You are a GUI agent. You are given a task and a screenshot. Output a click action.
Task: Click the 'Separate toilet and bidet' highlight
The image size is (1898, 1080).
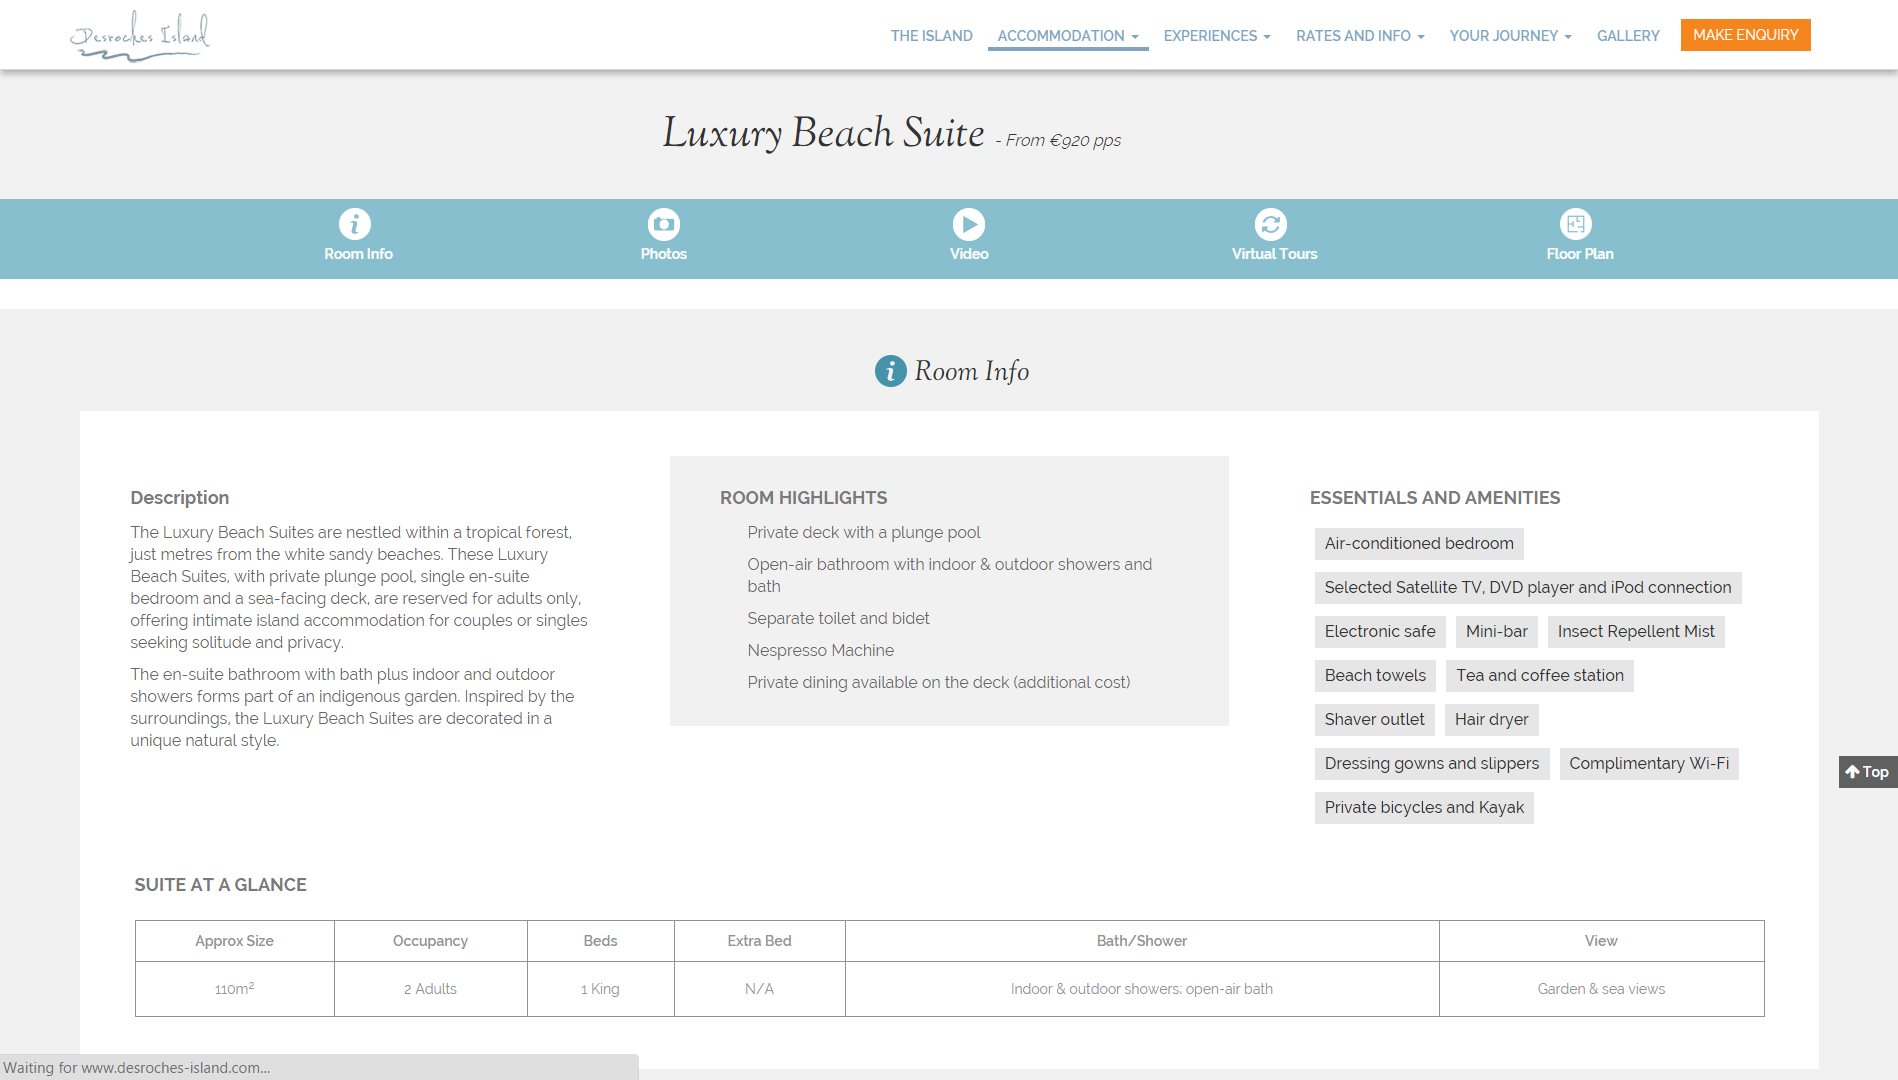(838, 619)
